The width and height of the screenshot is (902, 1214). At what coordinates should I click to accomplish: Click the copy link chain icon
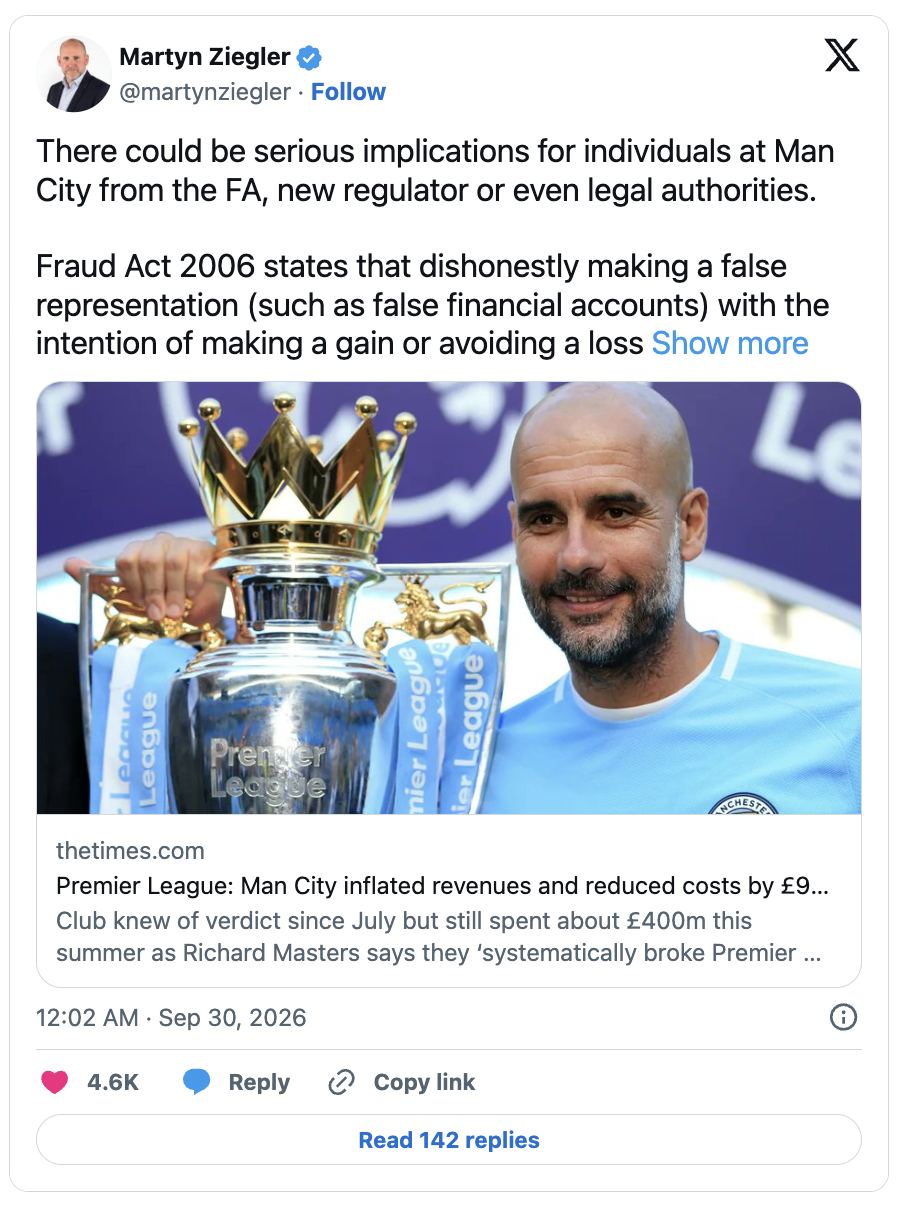pos(342,1082)
